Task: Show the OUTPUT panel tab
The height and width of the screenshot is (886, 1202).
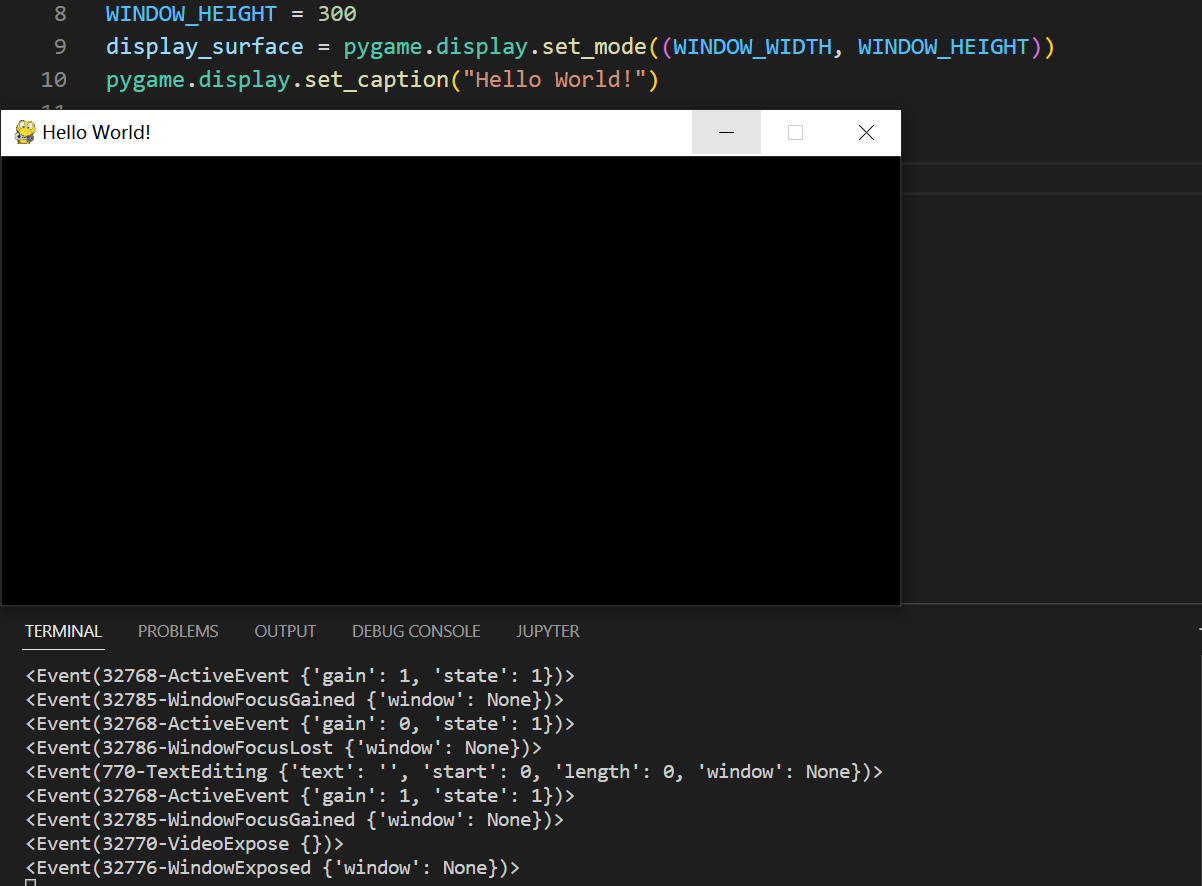Action: (x=285, y=631)
